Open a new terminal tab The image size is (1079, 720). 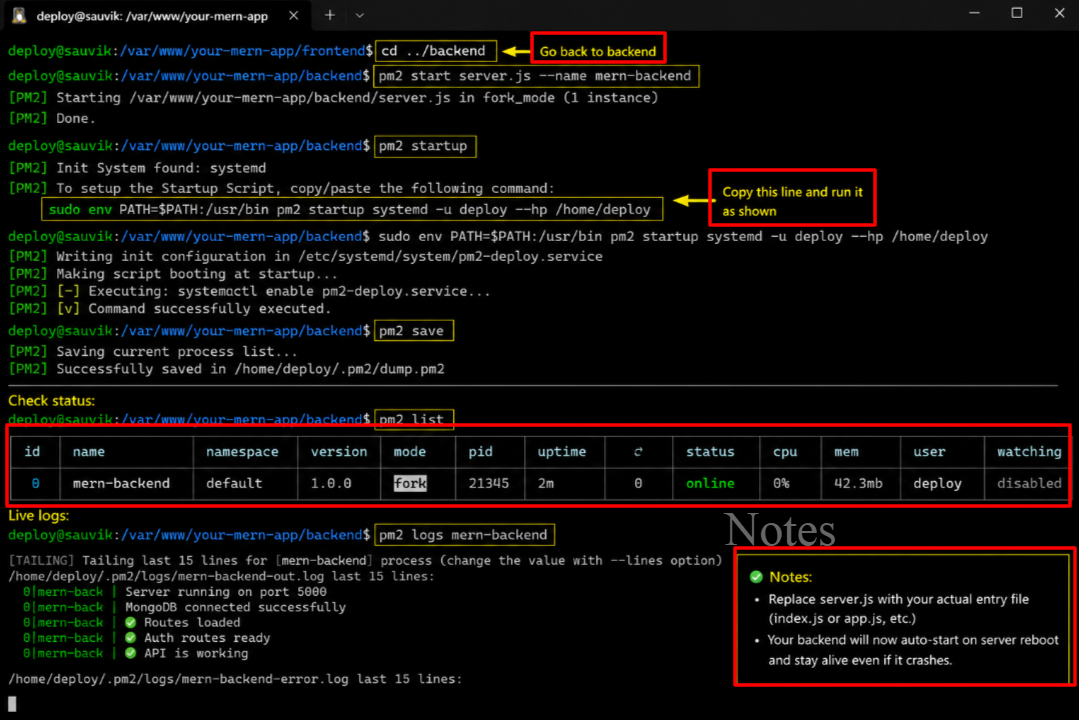(x=330, y=14)
